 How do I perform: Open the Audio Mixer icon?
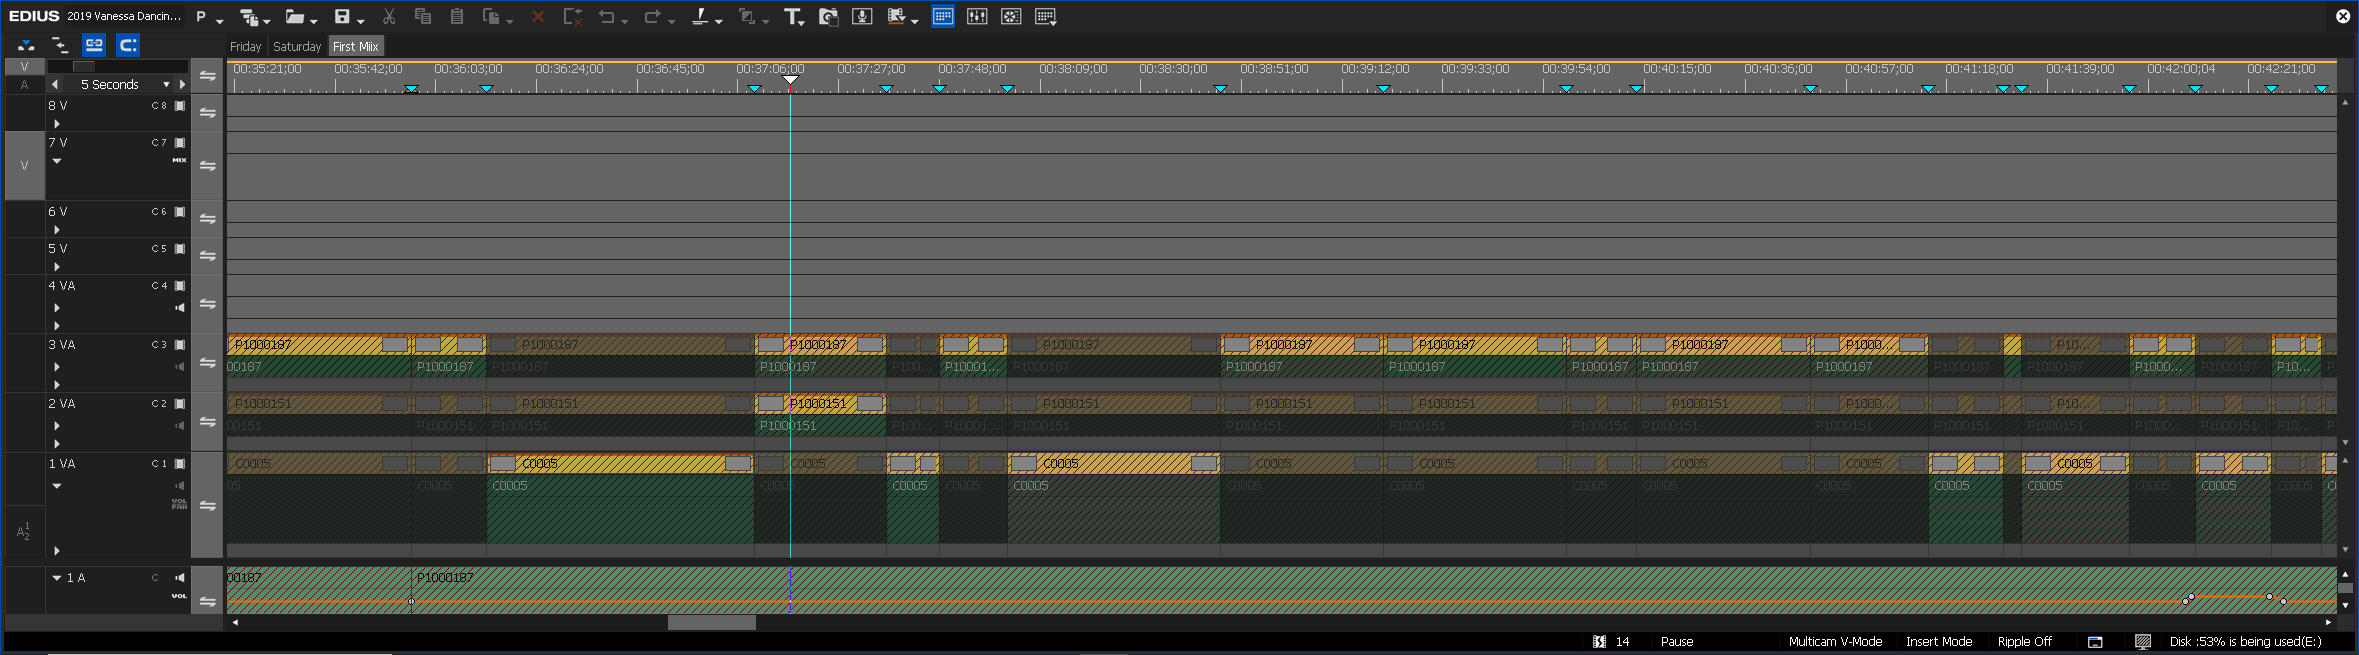(x=977, y=16)
